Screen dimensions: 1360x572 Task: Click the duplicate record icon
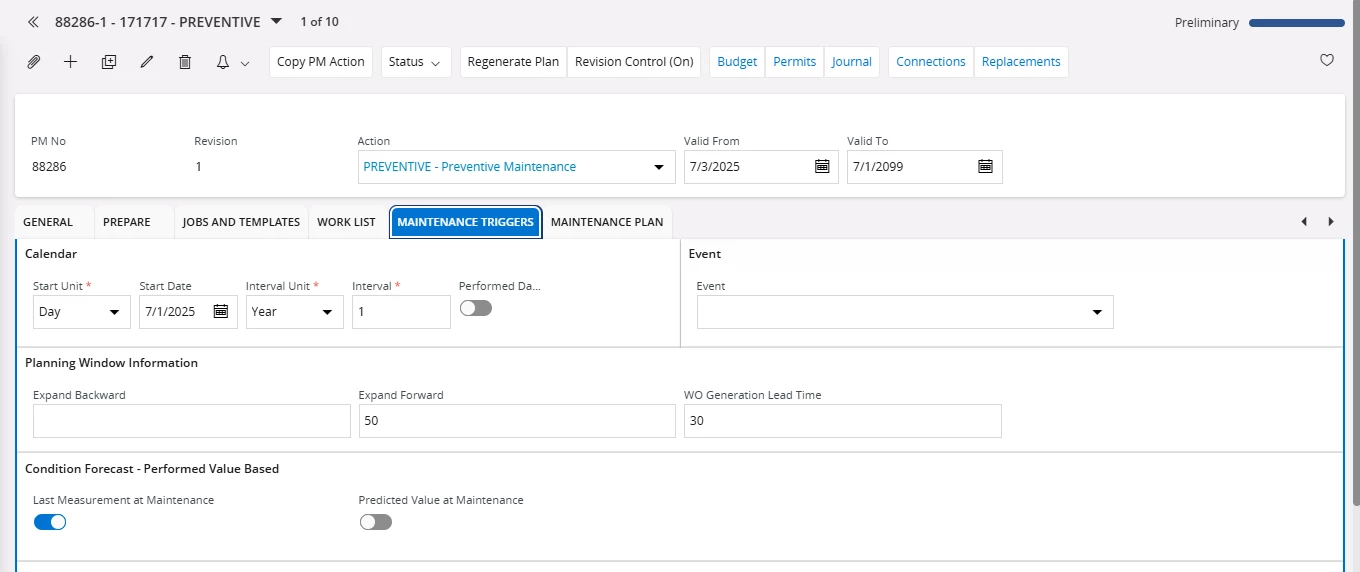[109, 62]
